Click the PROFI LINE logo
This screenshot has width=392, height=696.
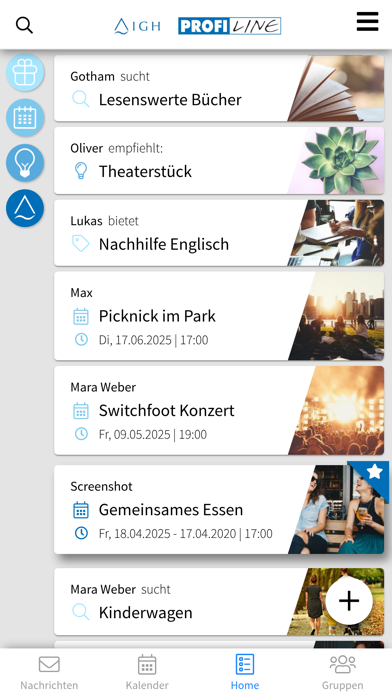230,26
